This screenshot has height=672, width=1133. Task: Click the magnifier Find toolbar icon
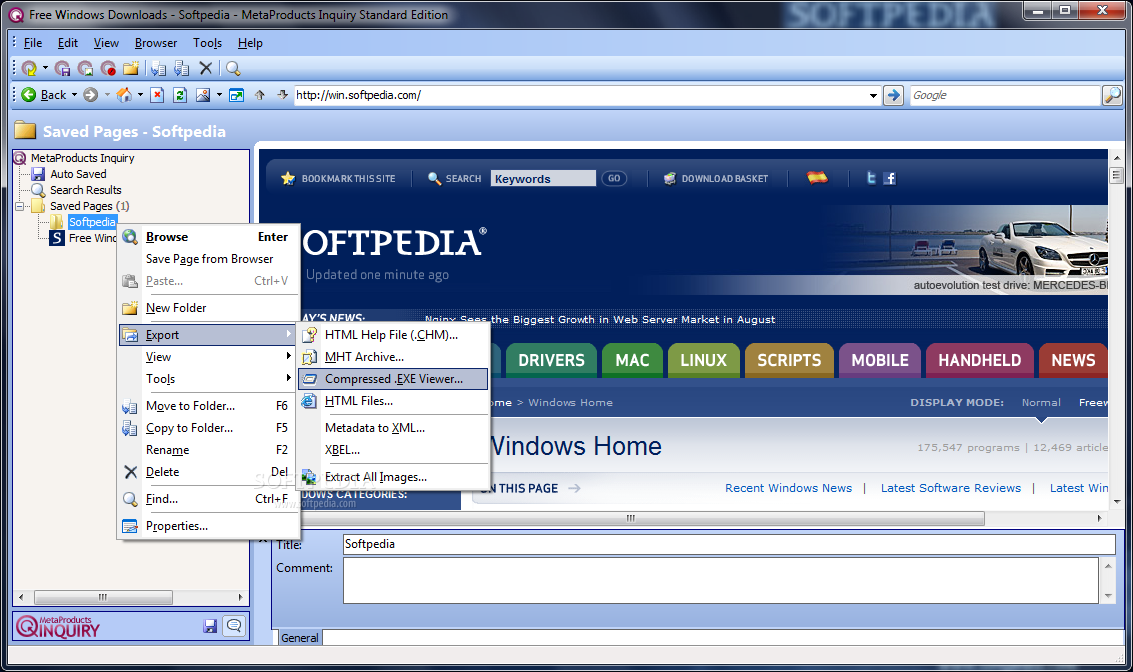pos(233,69)
